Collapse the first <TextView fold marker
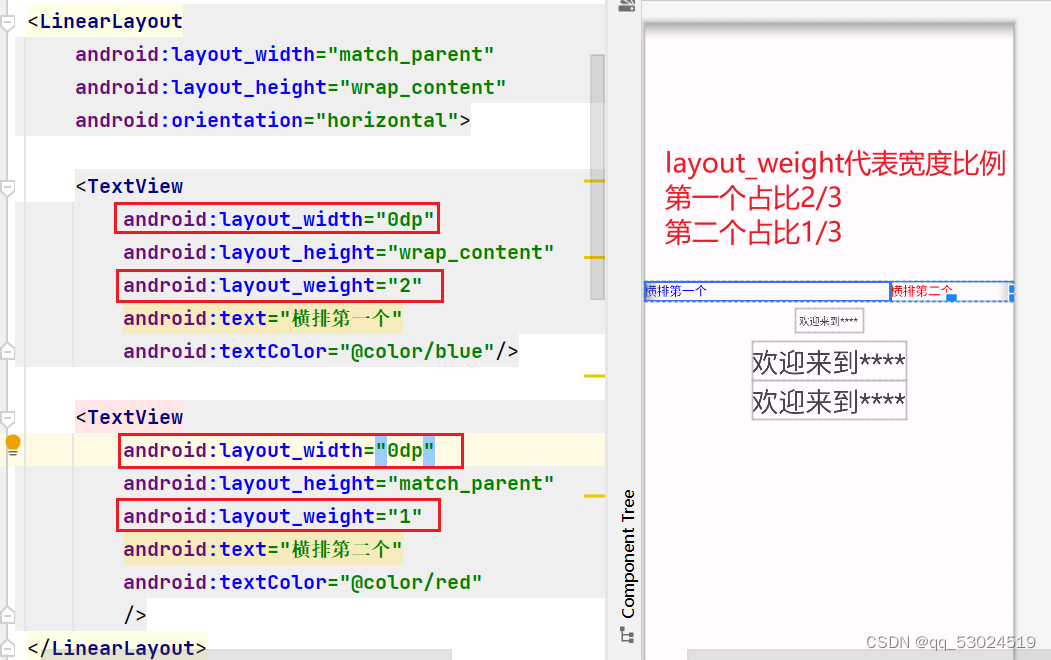Screen dimensions: 1051x660 [x=7, y=188]
